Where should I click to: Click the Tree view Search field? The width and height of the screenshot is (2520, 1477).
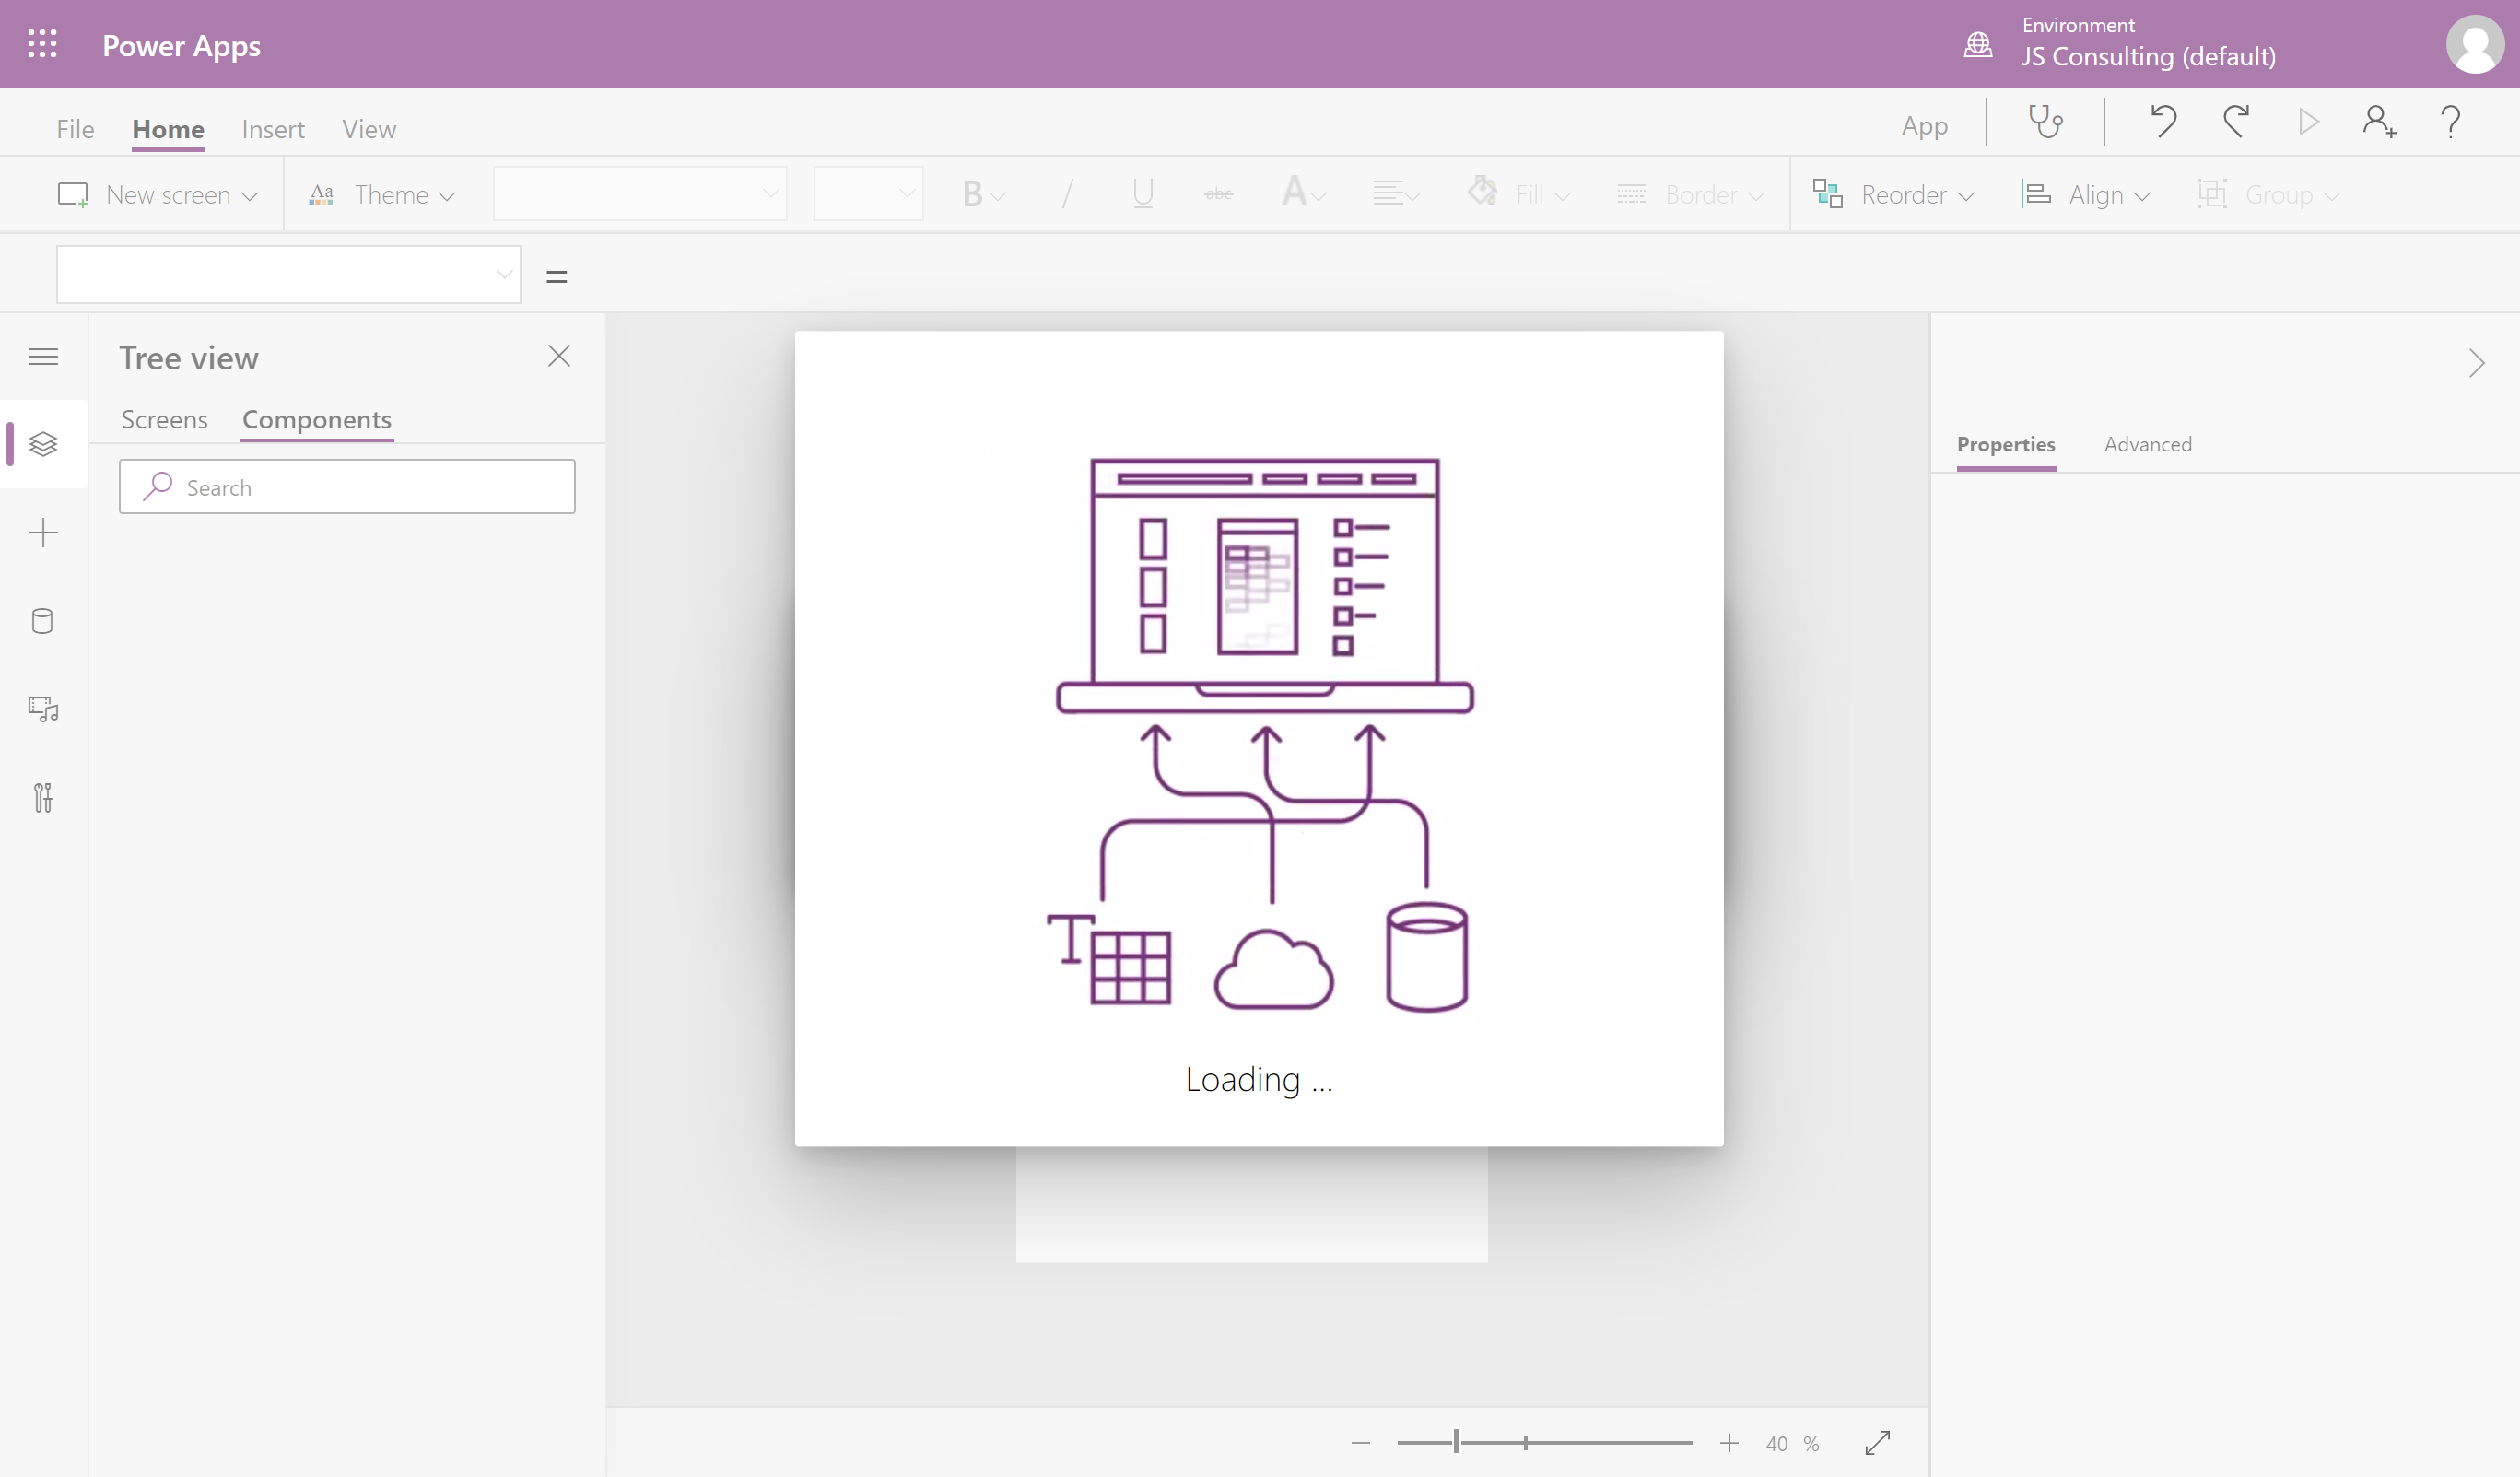[x=347, y=487]
